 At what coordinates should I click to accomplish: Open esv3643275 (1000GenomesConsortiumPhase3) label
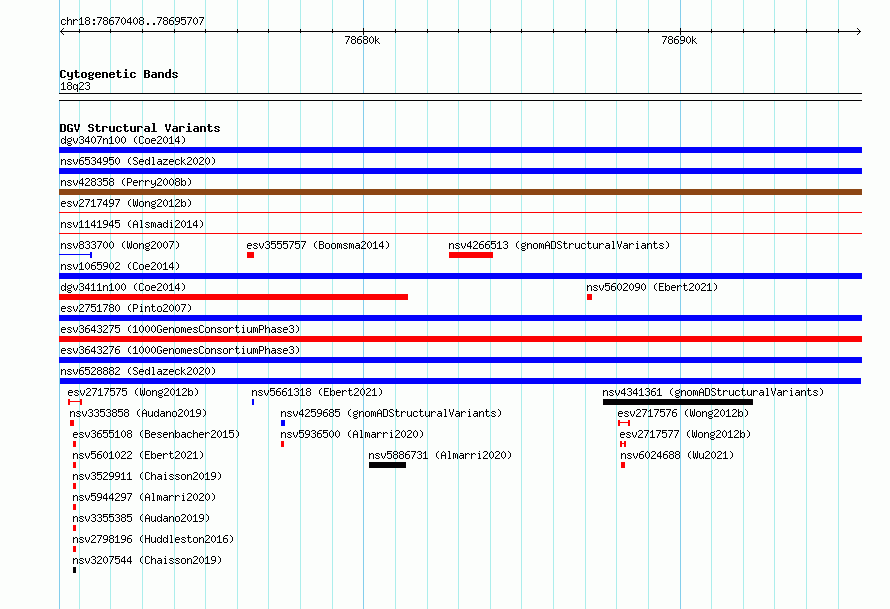tap(180, 329)
